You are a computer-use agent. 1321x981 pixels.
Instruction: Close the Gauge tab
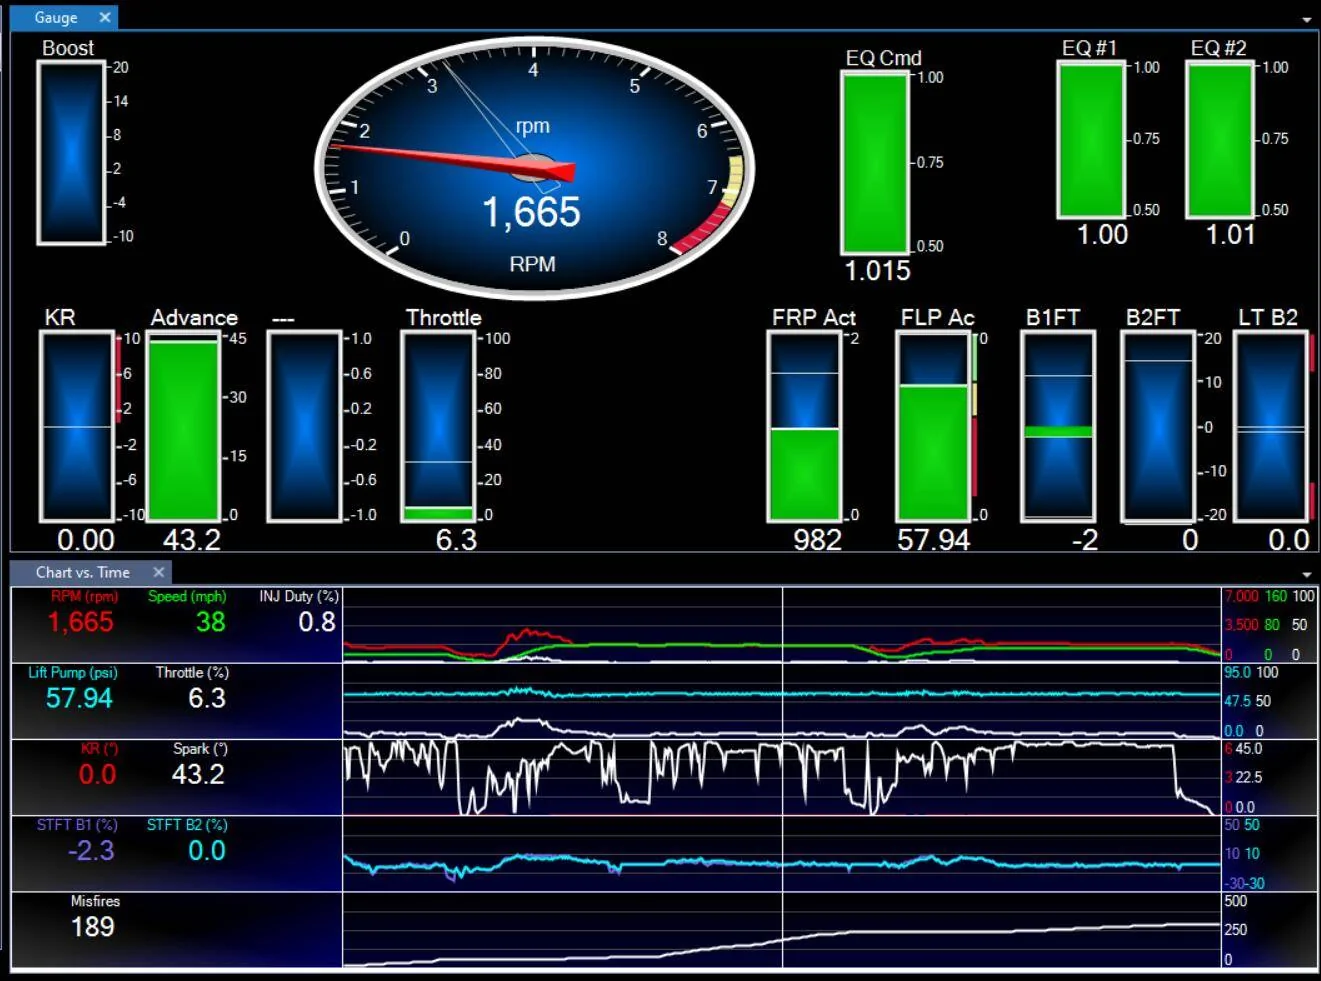click(105, 17)
